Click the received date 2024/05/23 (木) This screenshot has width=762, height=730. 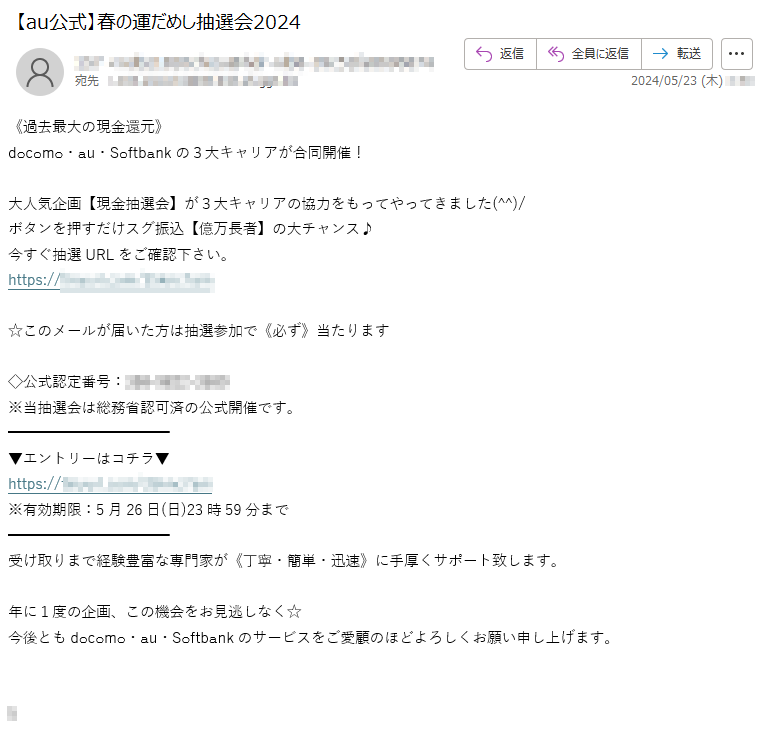pos(676,81)
